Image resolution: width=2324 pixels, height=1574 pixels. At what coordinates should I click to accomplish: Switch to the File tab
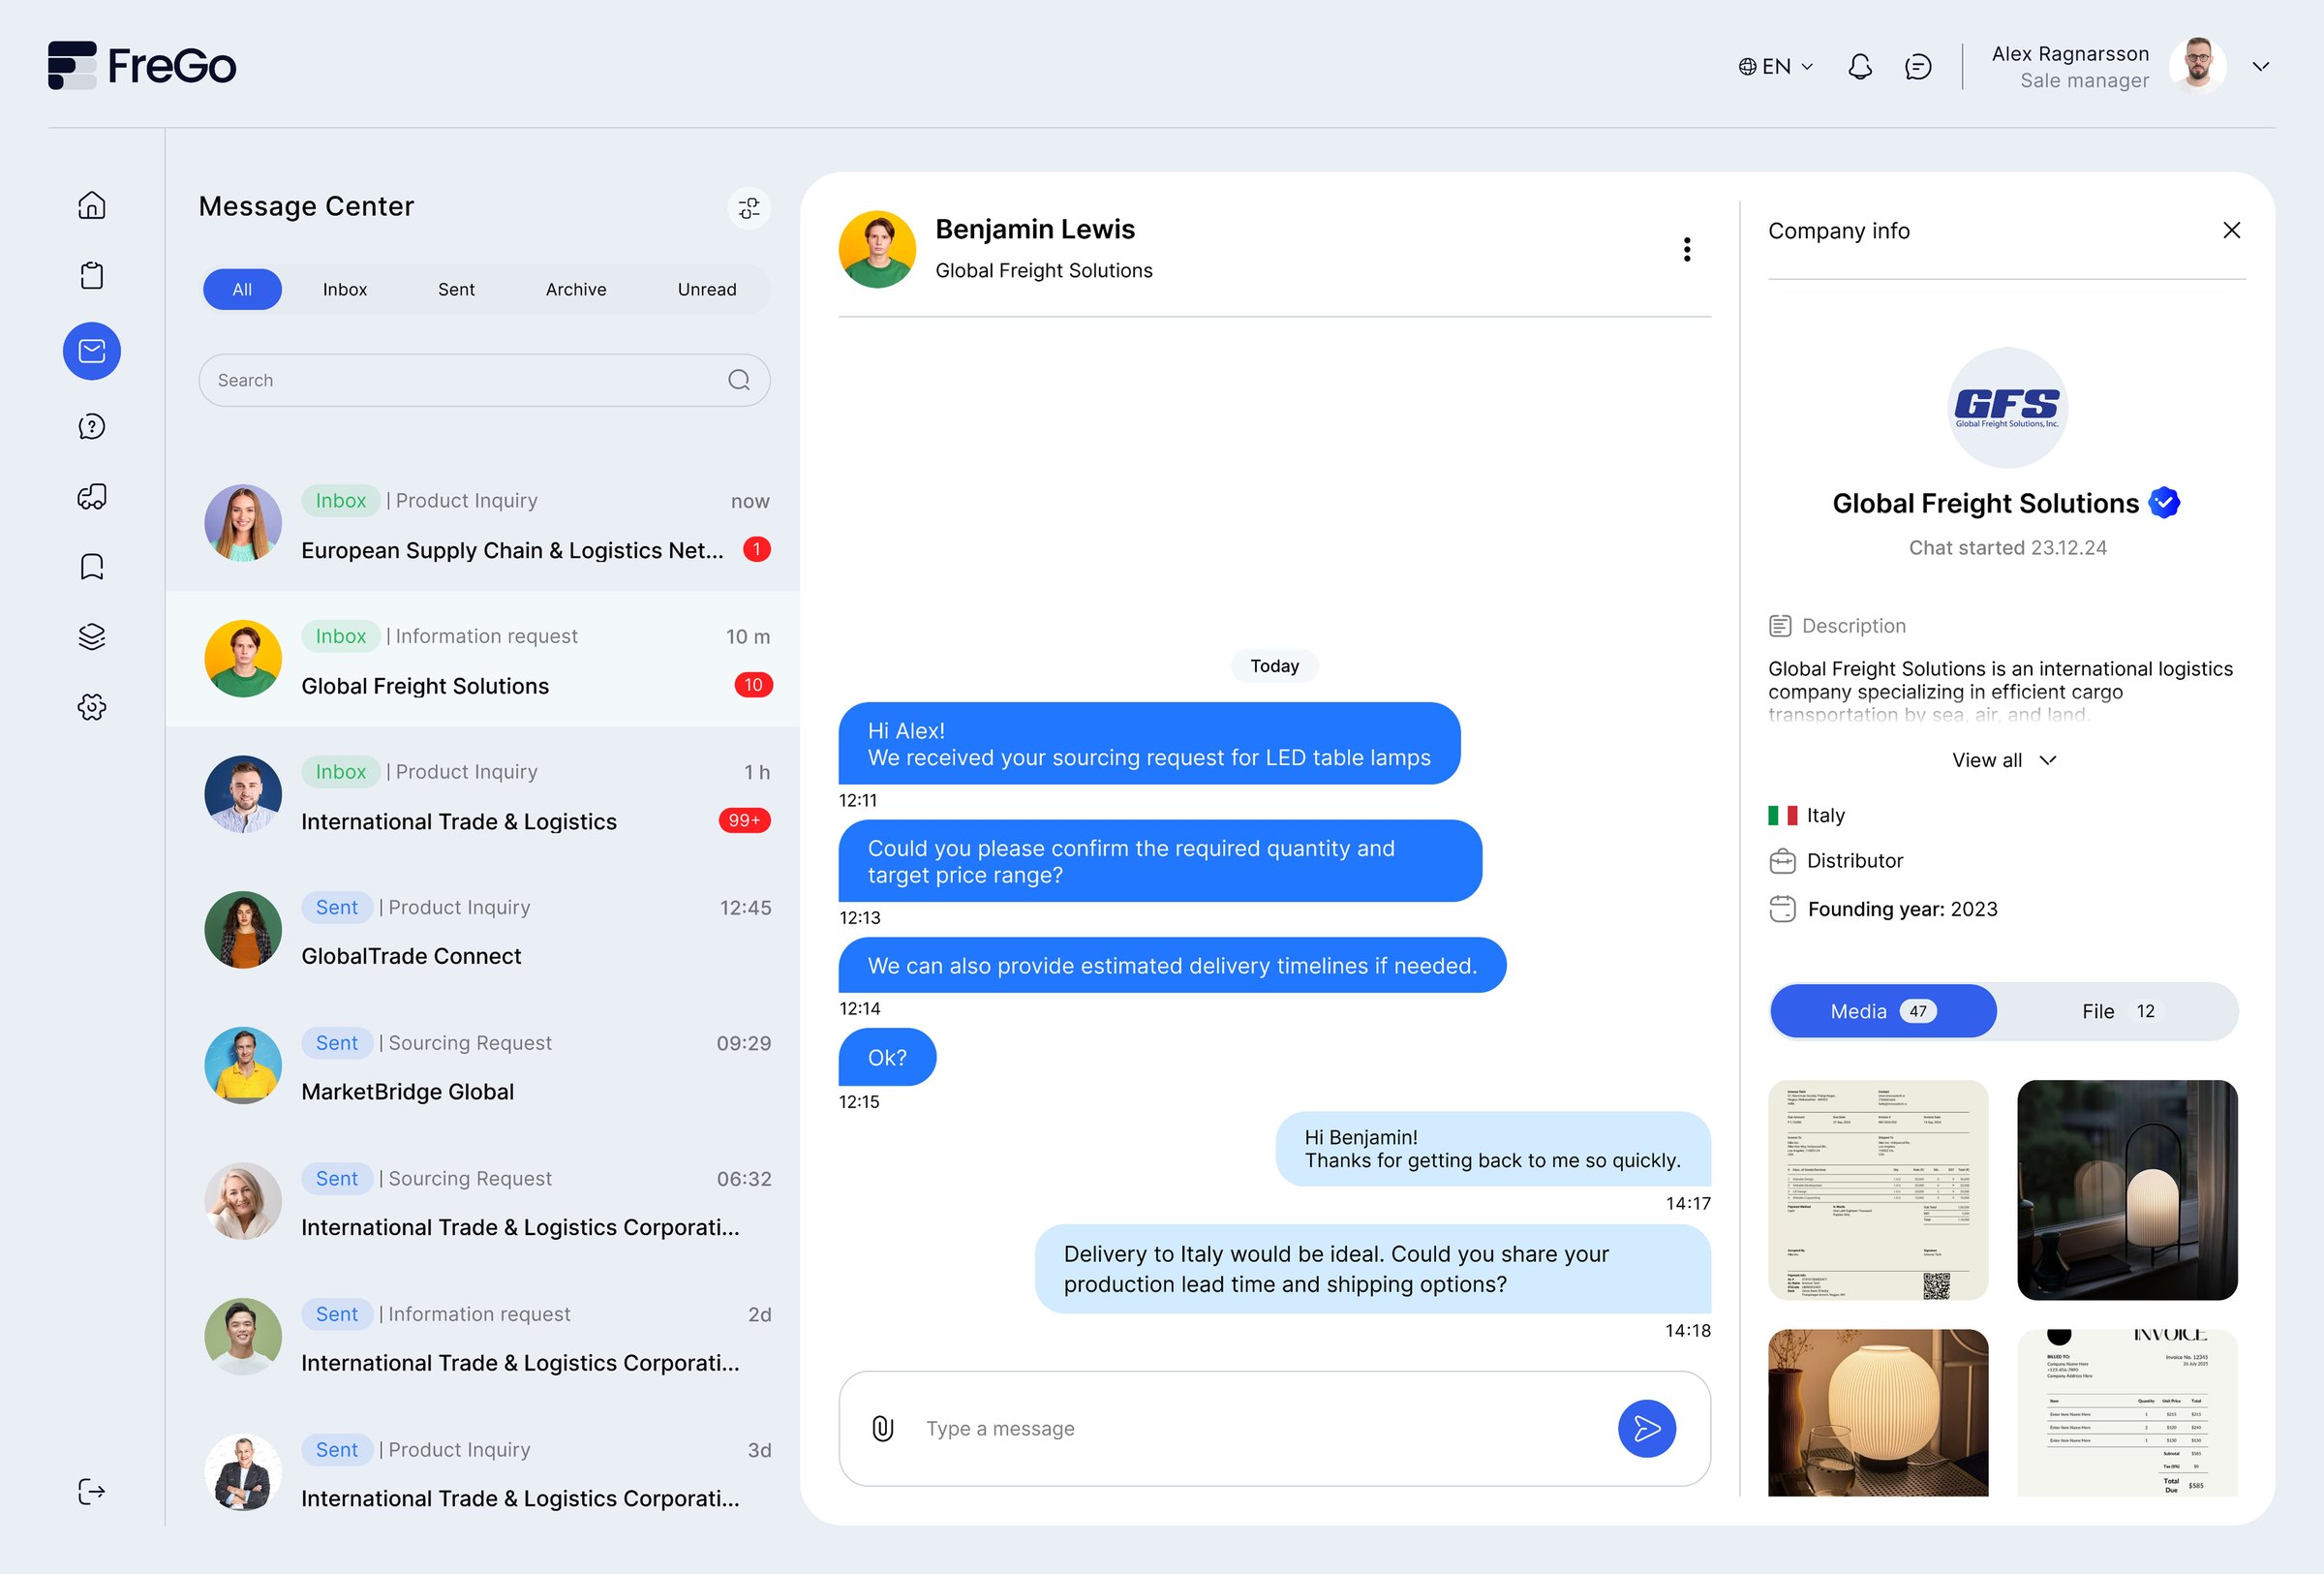pyautogui.click(x=2117, y=1011)
